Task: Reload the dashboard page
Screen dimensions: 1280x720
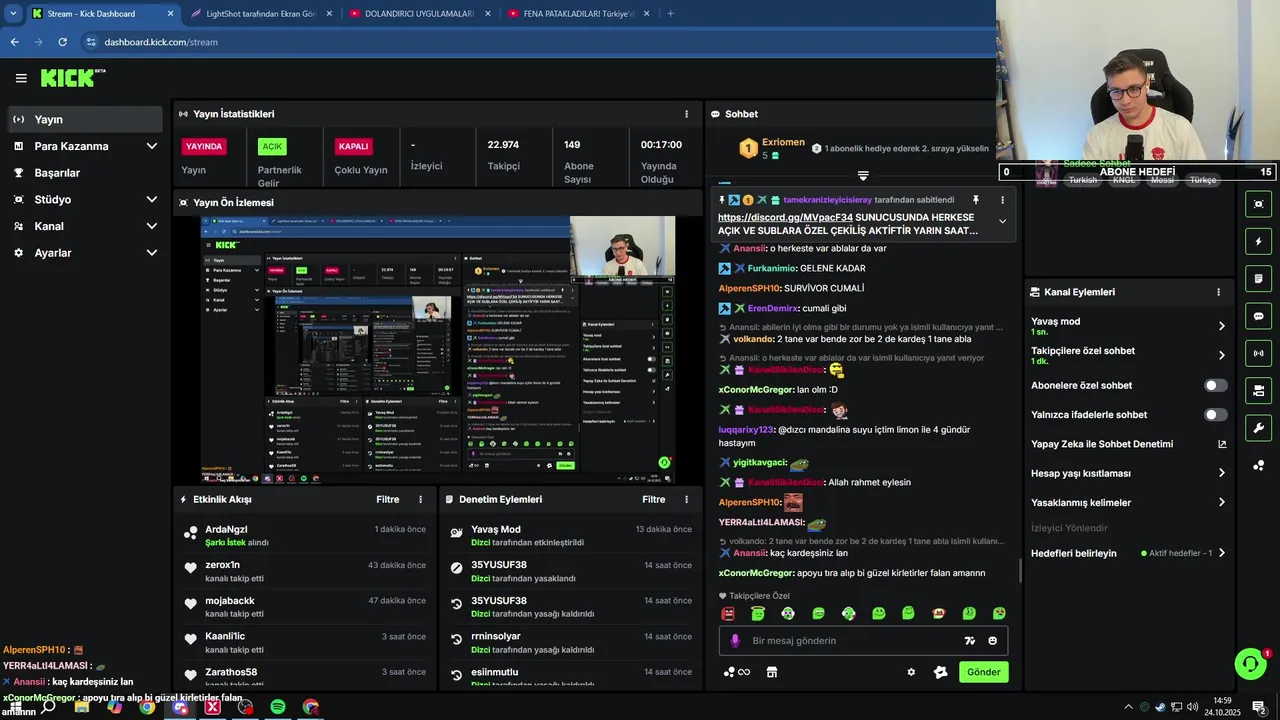Action: tap(62, 42)
